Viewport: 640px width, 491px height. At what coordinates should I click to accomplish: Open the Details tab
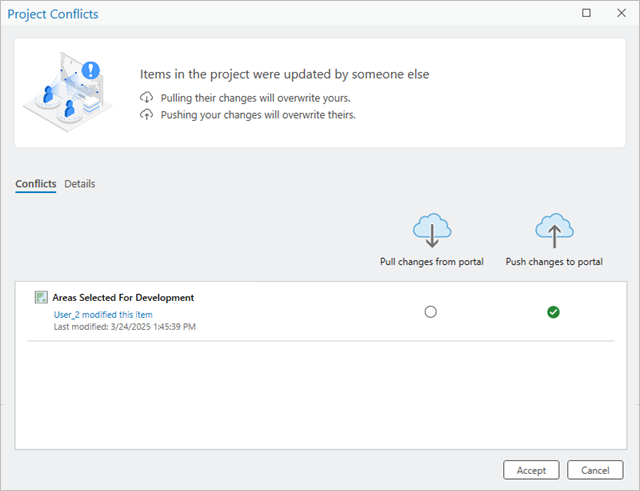tap(80, 184)
